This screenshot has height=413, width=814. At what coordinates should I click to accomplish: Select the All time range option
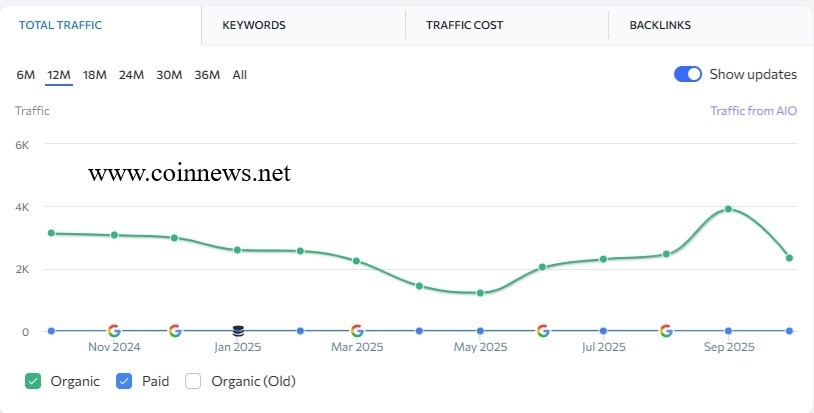(240, 75)
